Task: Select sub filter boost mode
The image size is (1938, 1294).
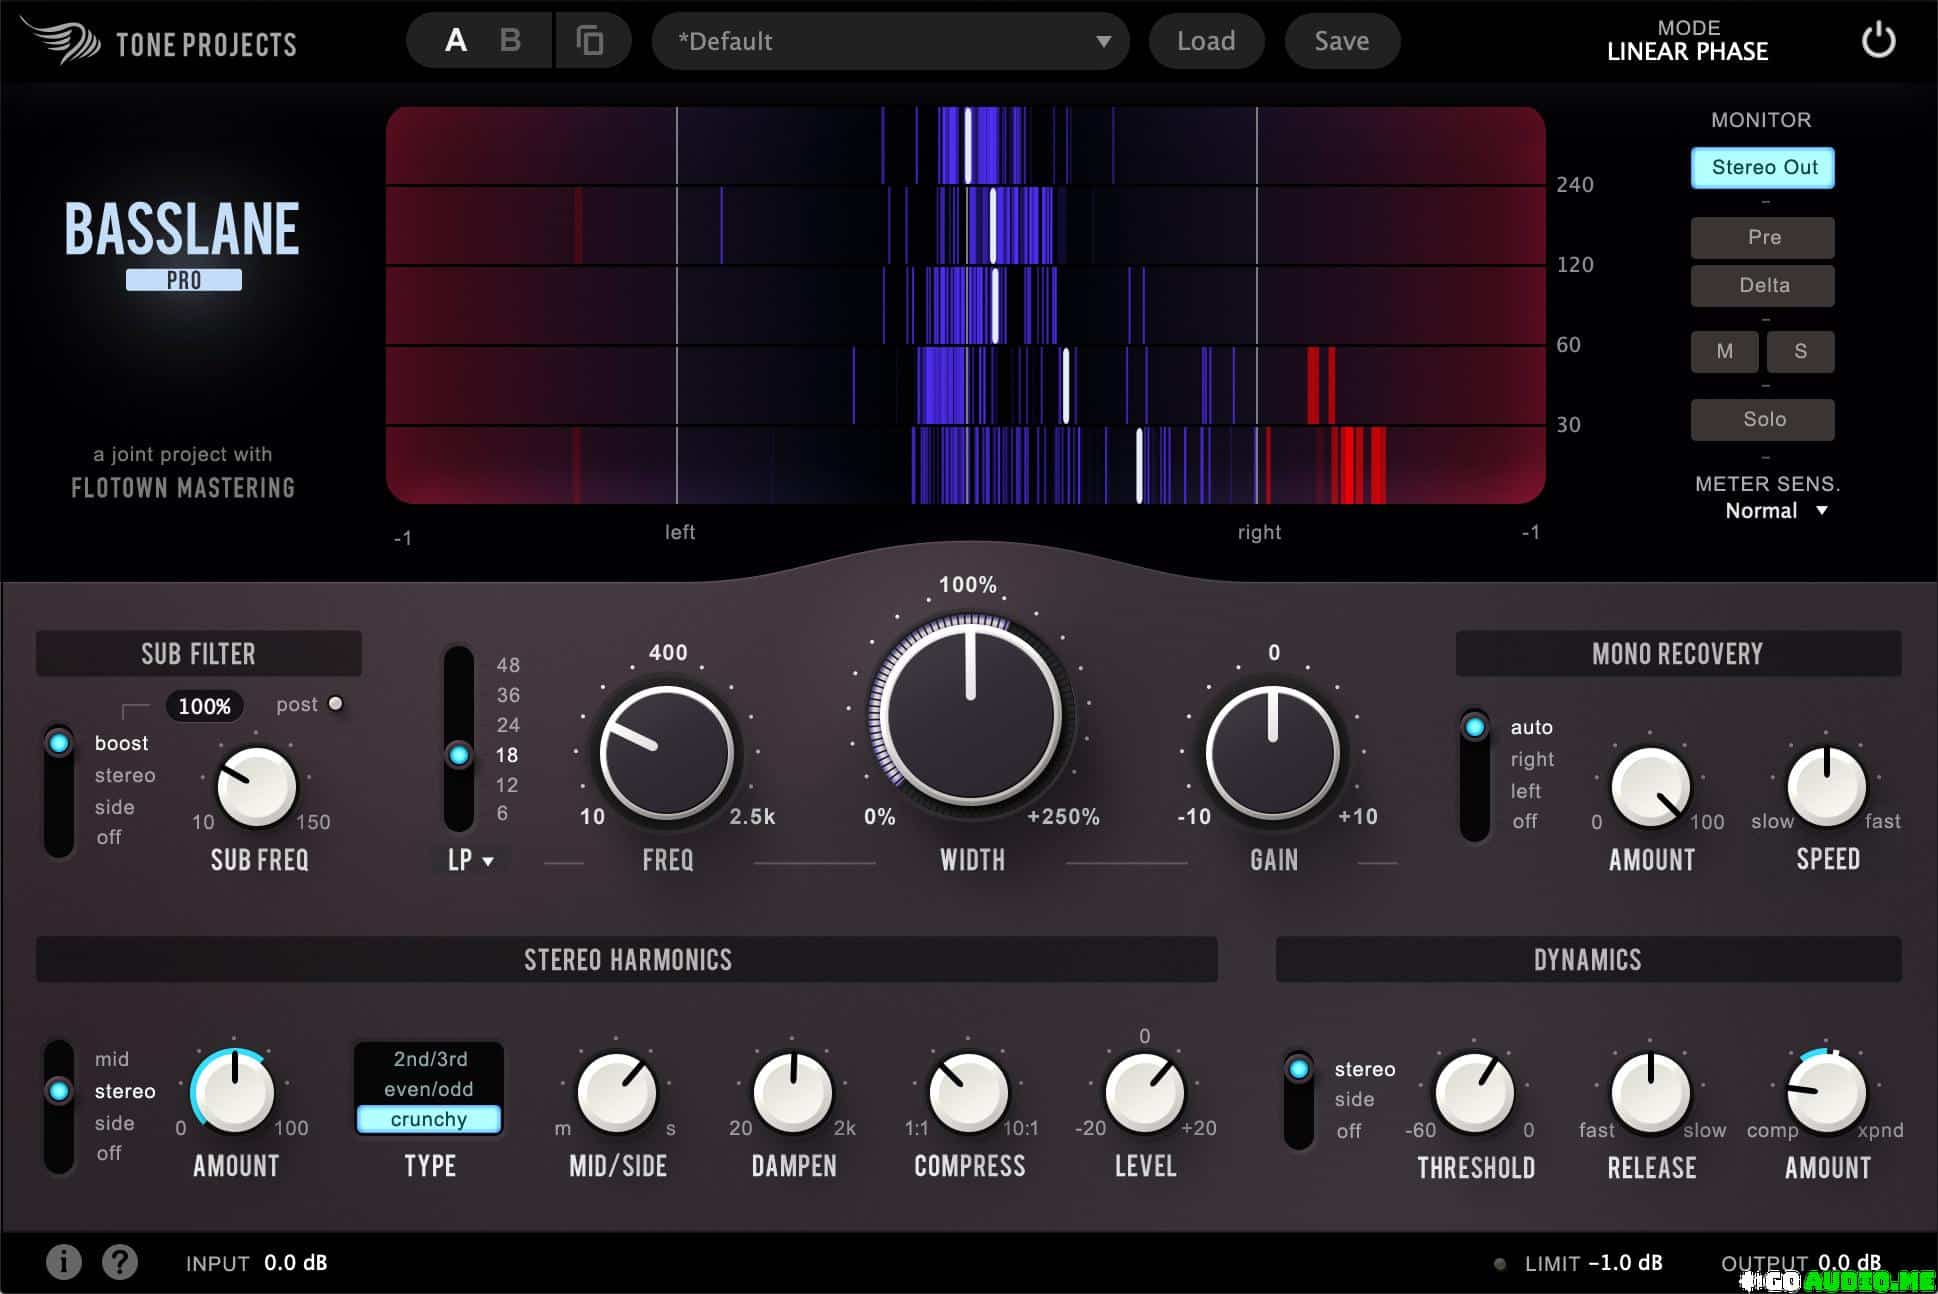Action: coord(121,743)
